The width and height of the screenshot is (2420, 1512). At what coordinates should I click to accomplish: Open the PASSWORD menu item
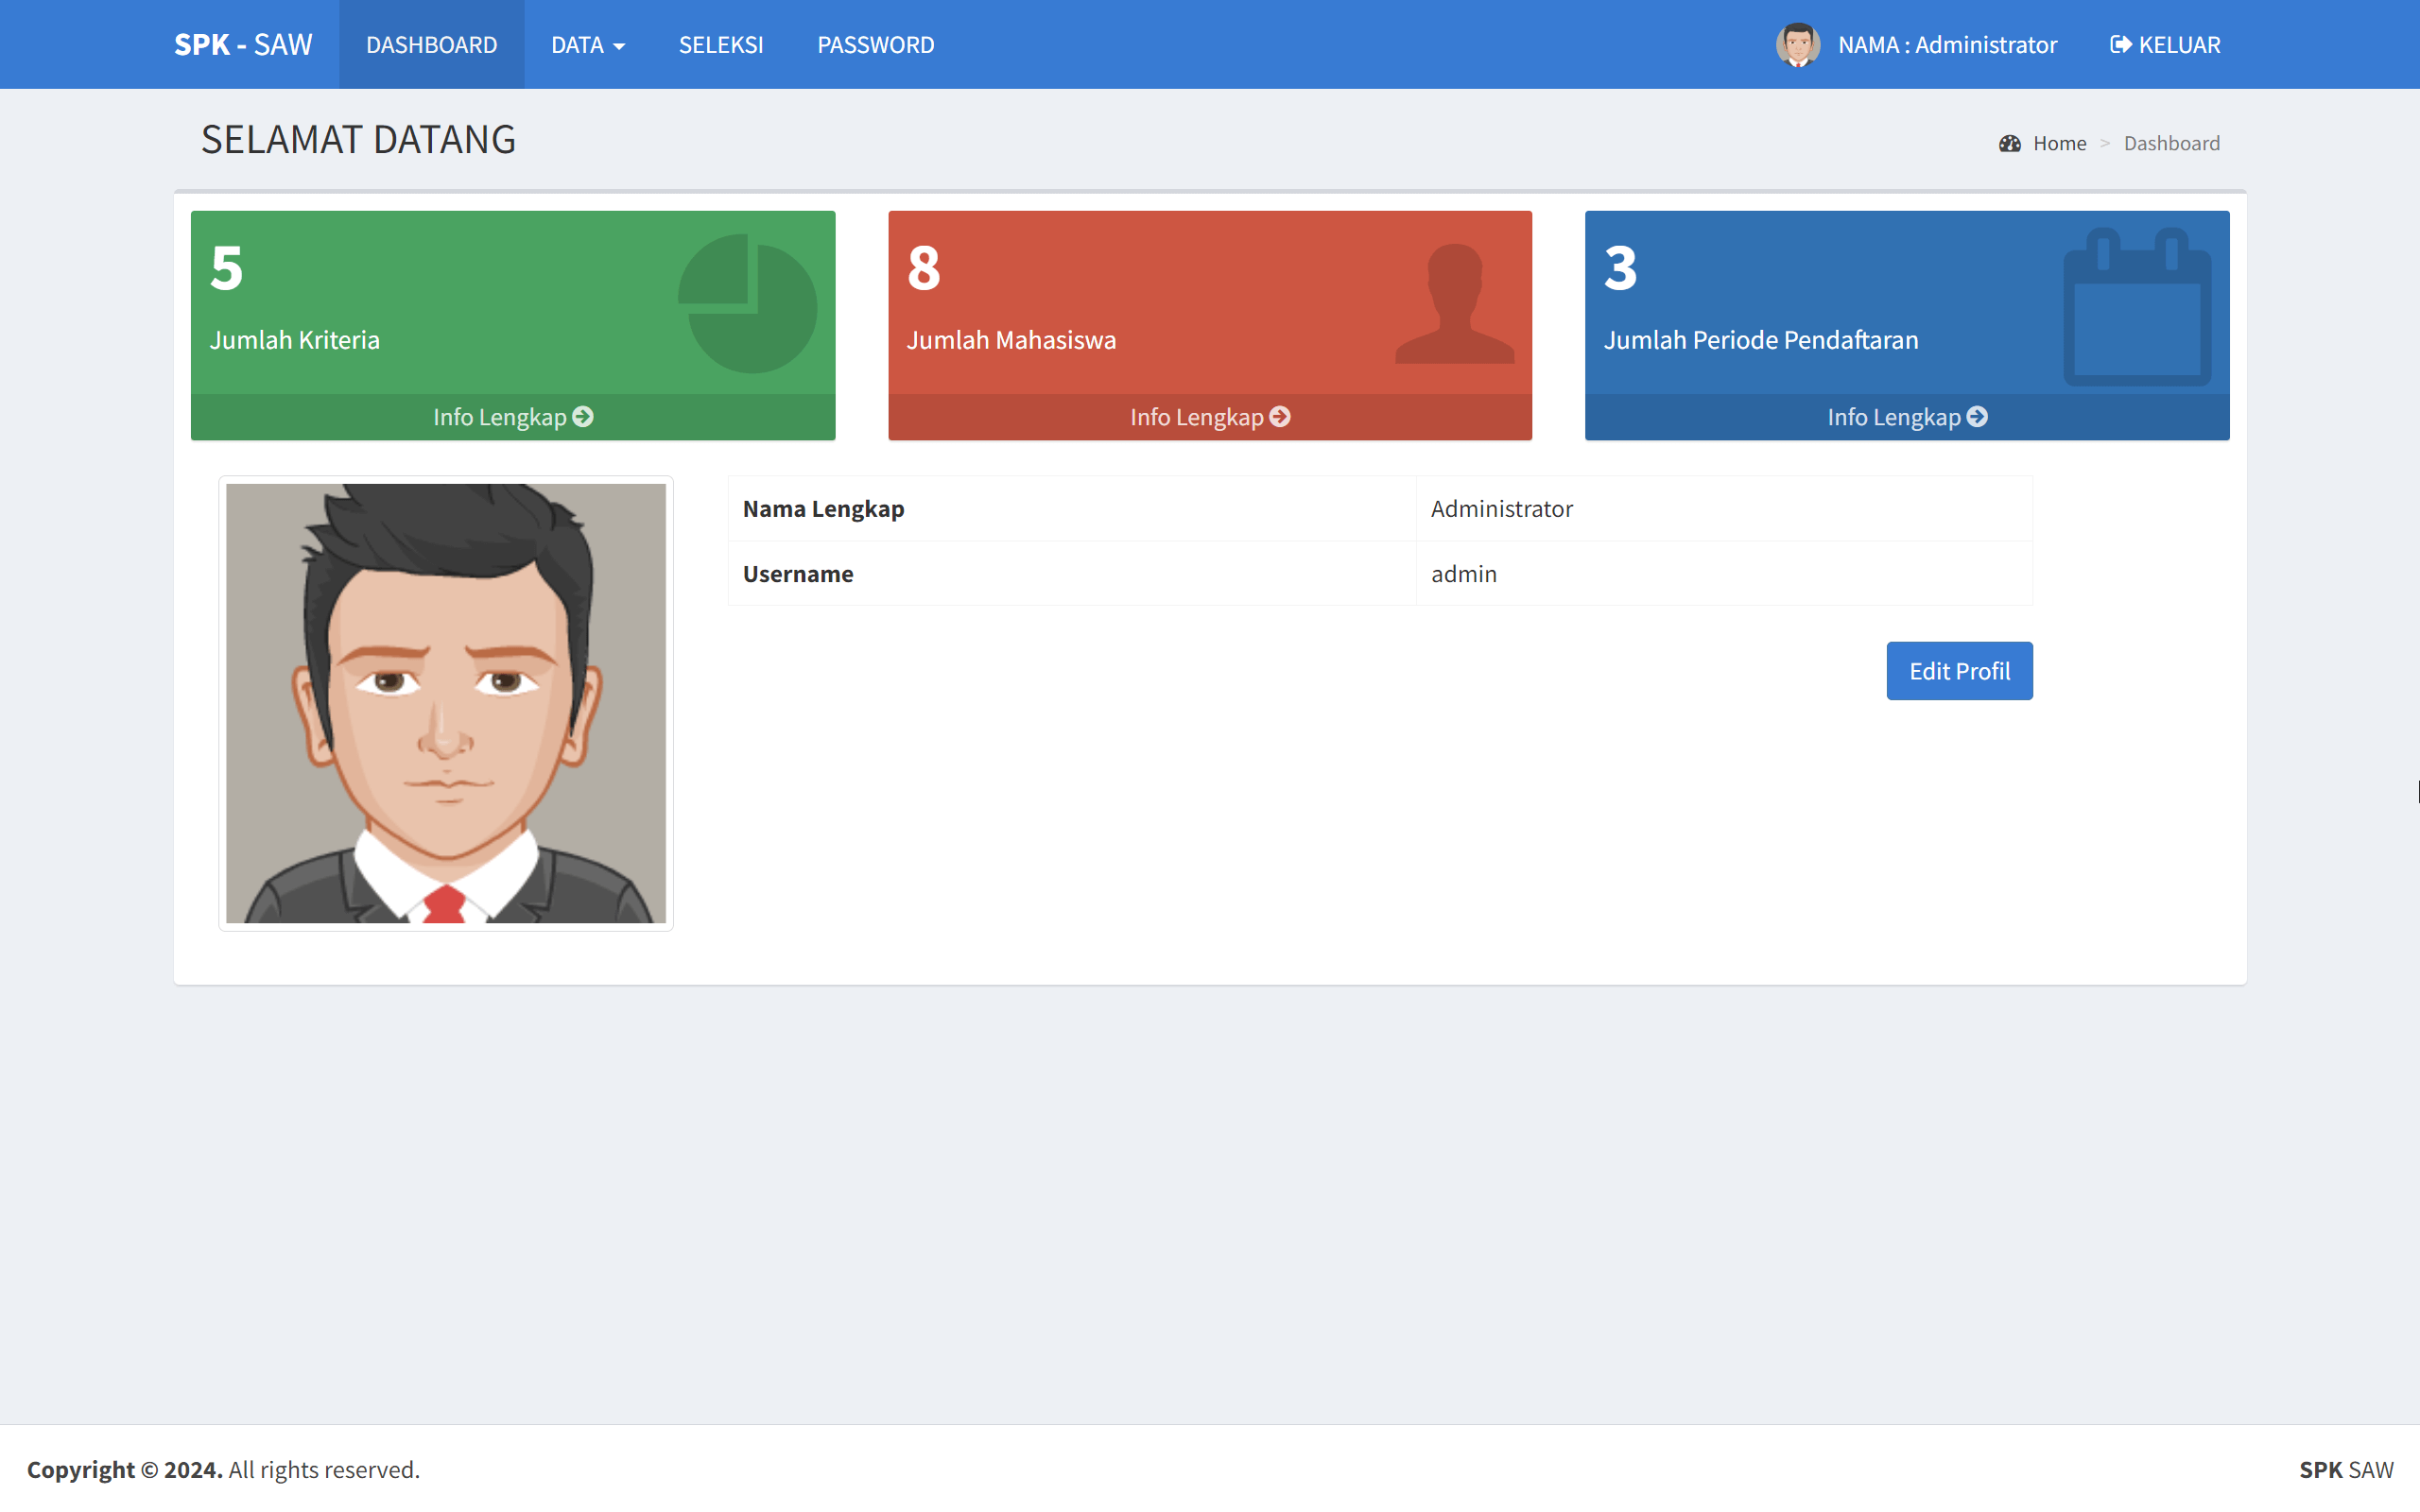(x=875, y=44)
